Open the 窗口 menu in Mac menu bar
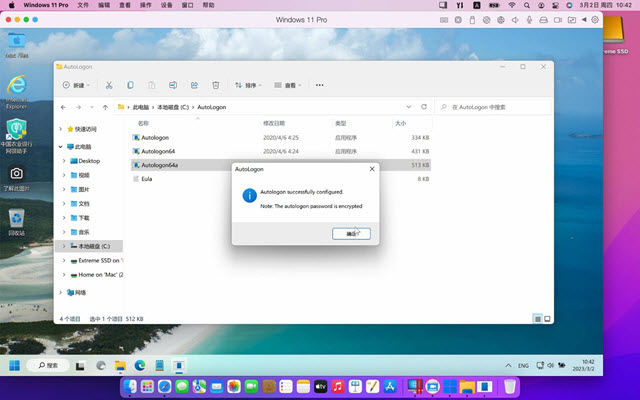 tap(187, 5)
